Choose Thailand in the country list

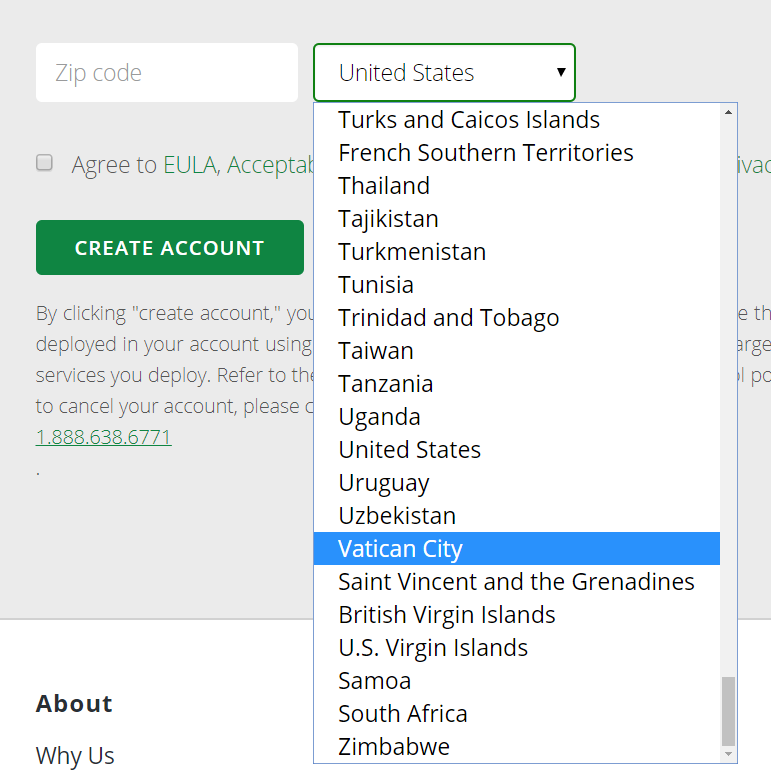point(384,186)
